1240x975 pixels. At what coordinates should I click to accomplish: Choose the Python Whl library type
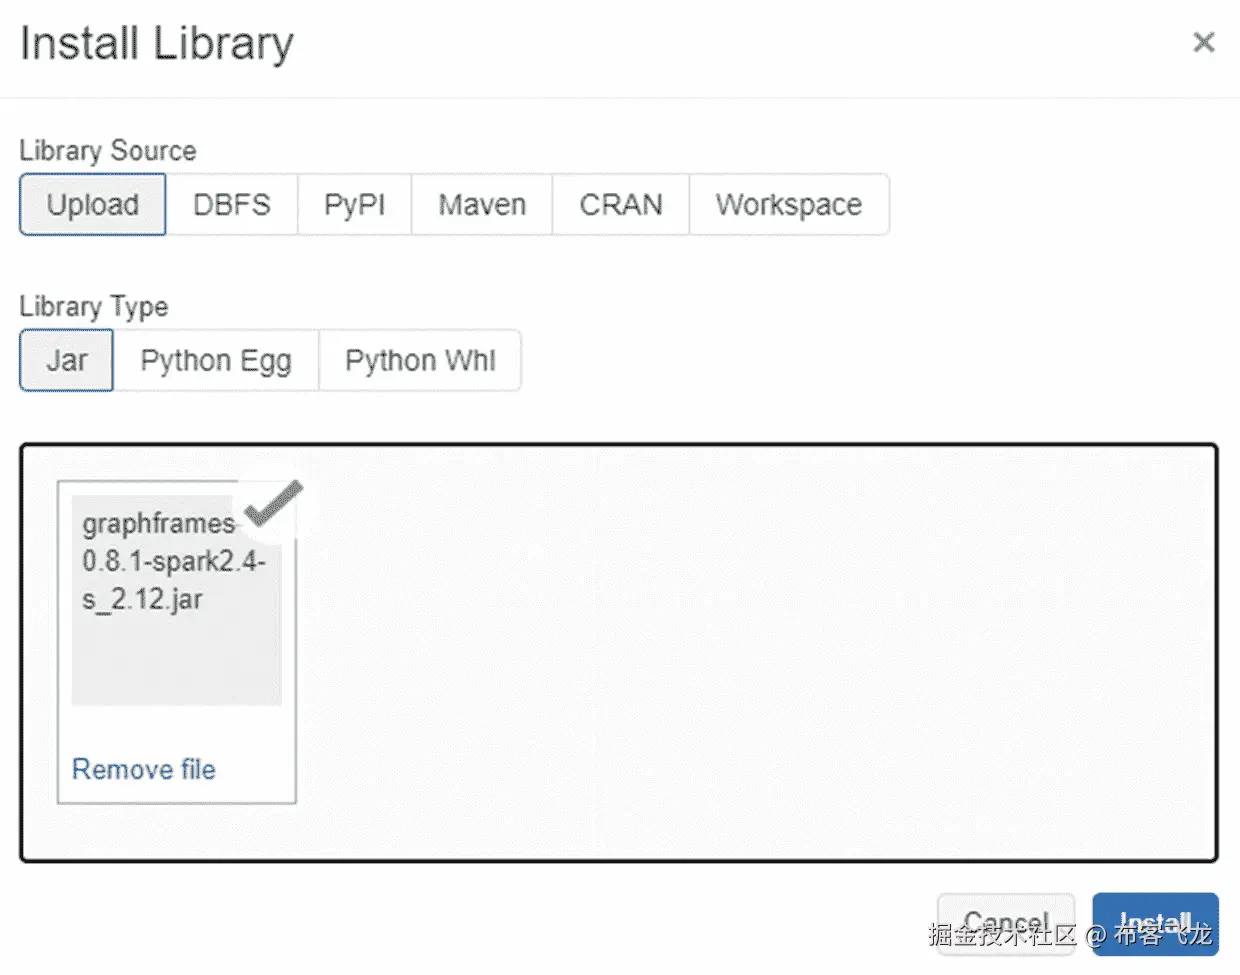coord(419,360)
